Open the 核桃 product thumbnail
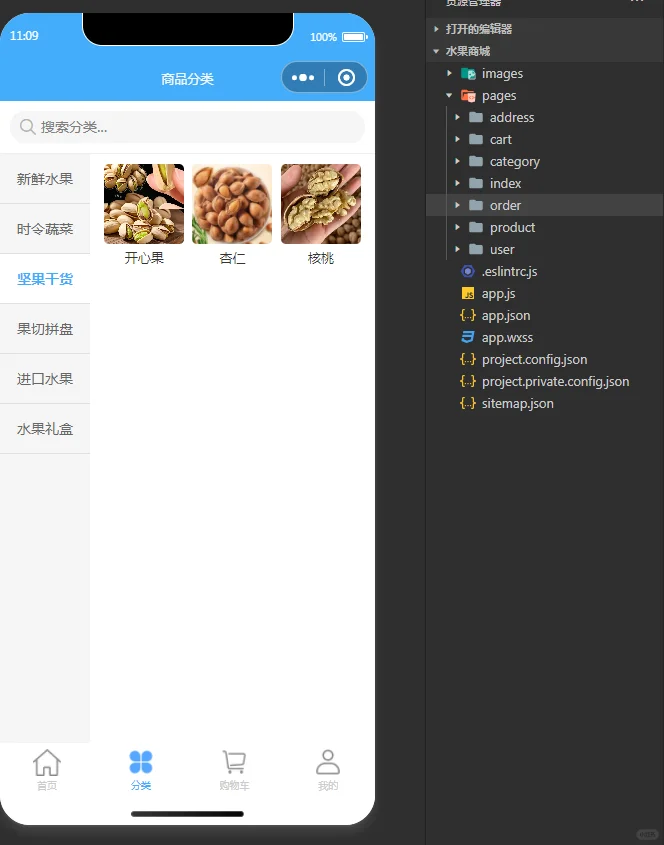This screenshot has width=664, height=845. click(321, 204)
